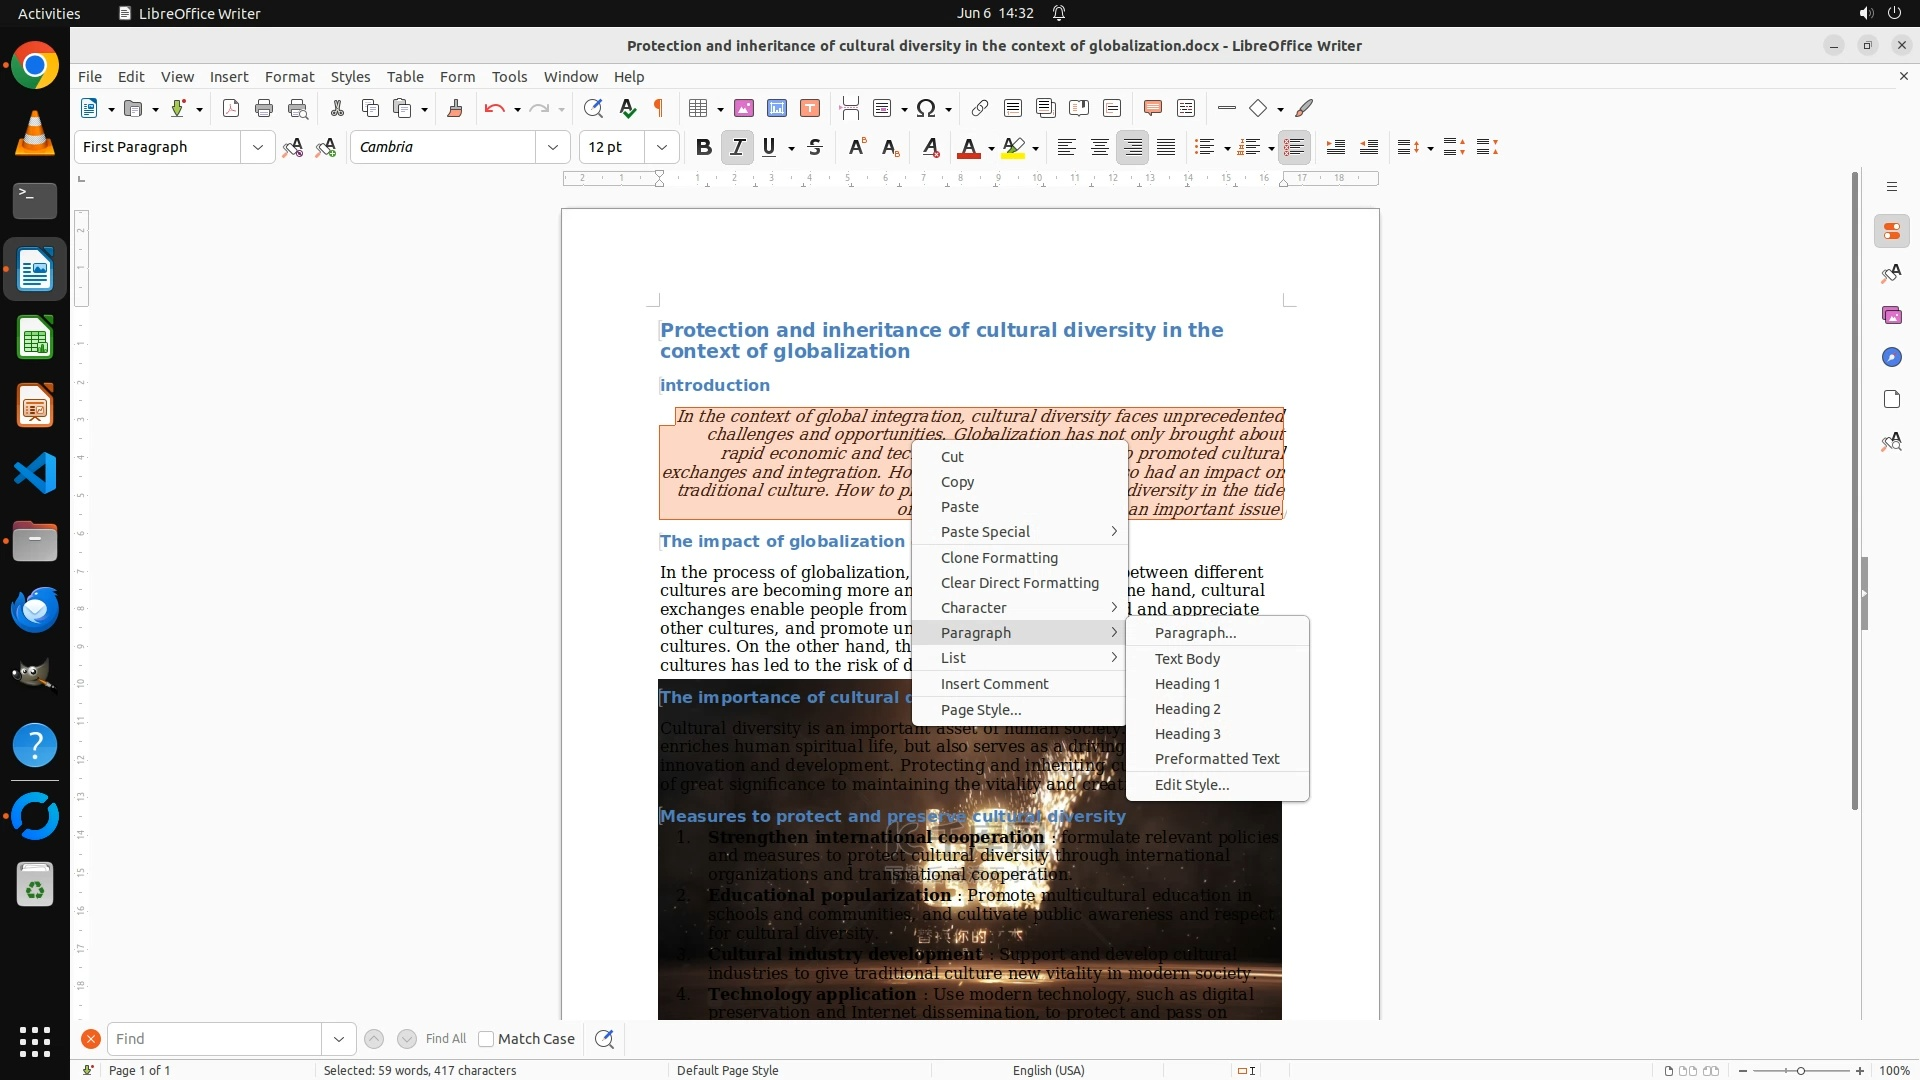Screen dimensions: 1920x1080
Task: Open the font size dropdown arrow
Action: point(661,148)
